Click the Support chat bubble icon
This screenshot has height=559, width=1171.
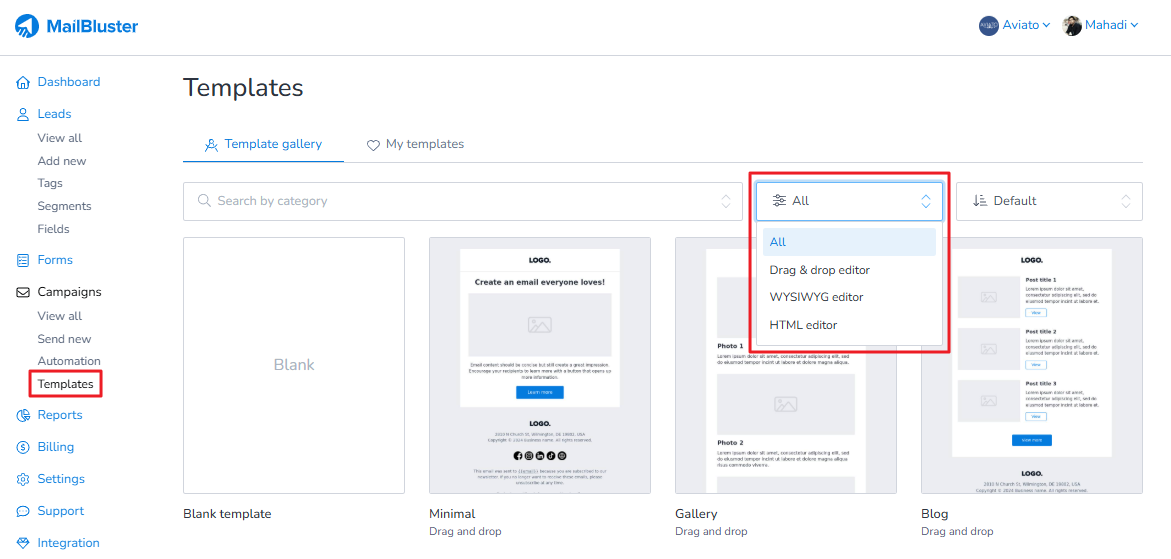pos(23,511)
